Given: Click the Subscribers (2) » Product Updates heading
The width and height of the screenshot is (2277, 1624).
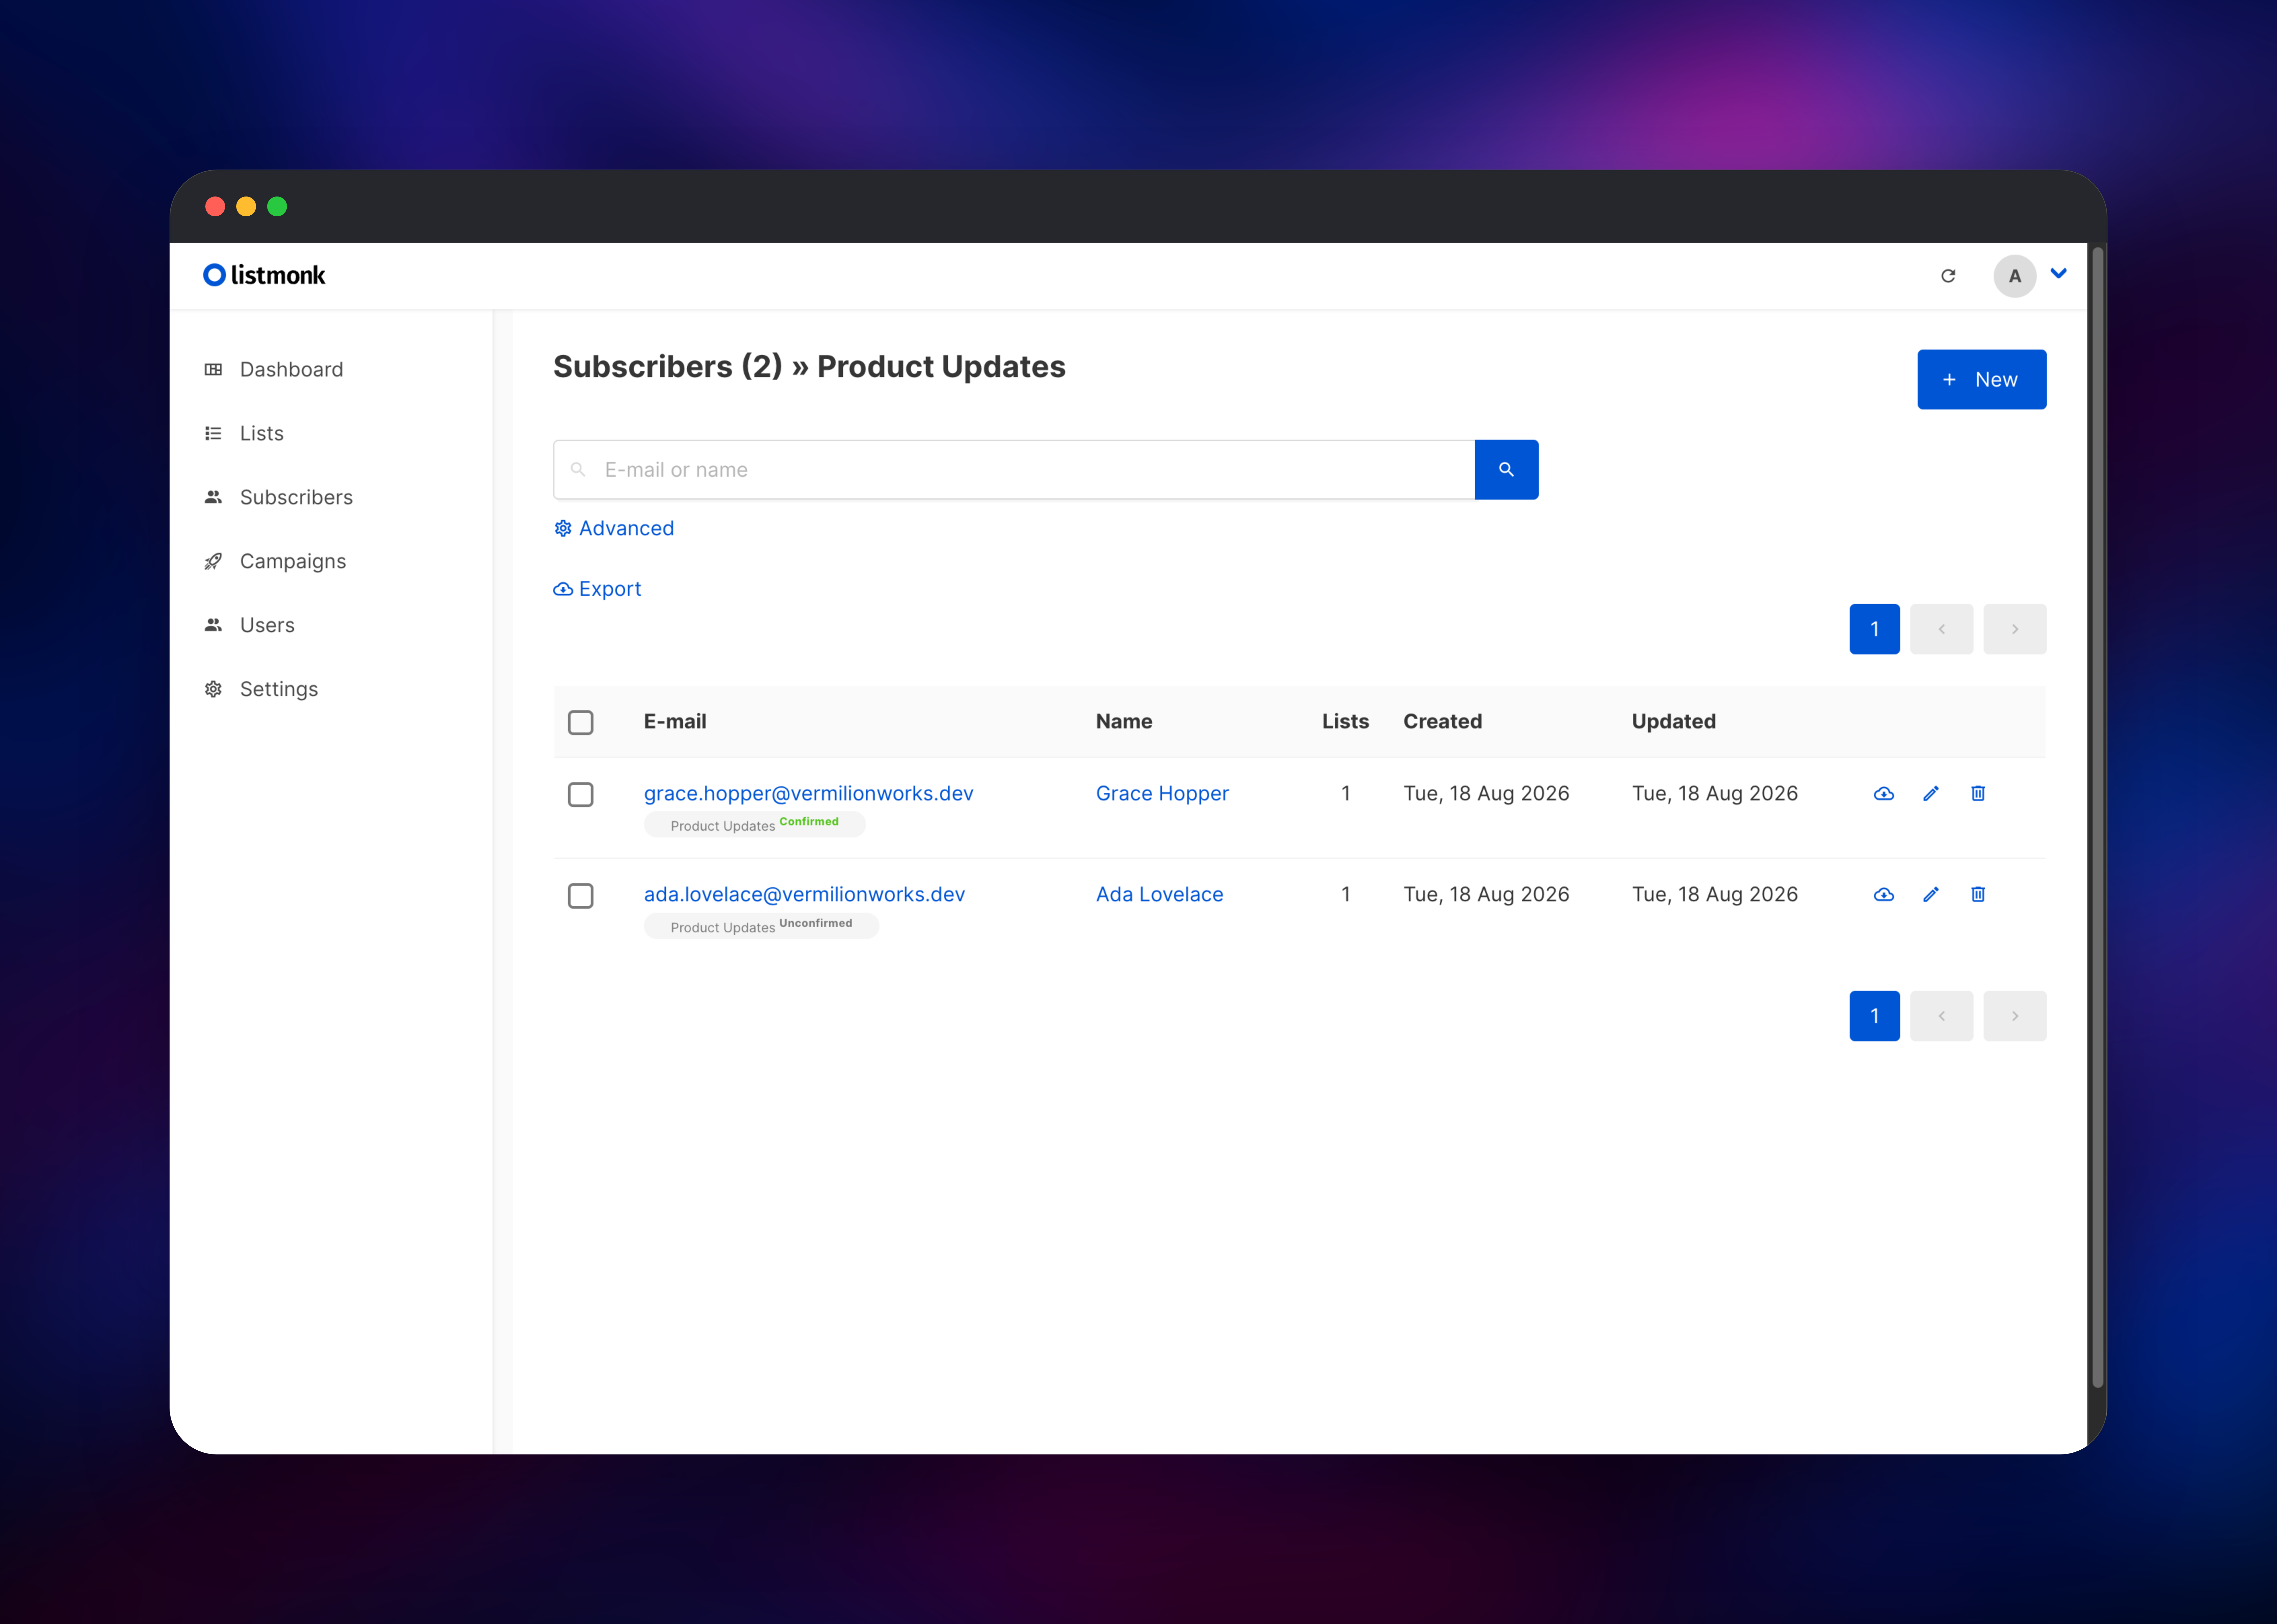Looking at the screenshot, I should (x=809, y=367).
